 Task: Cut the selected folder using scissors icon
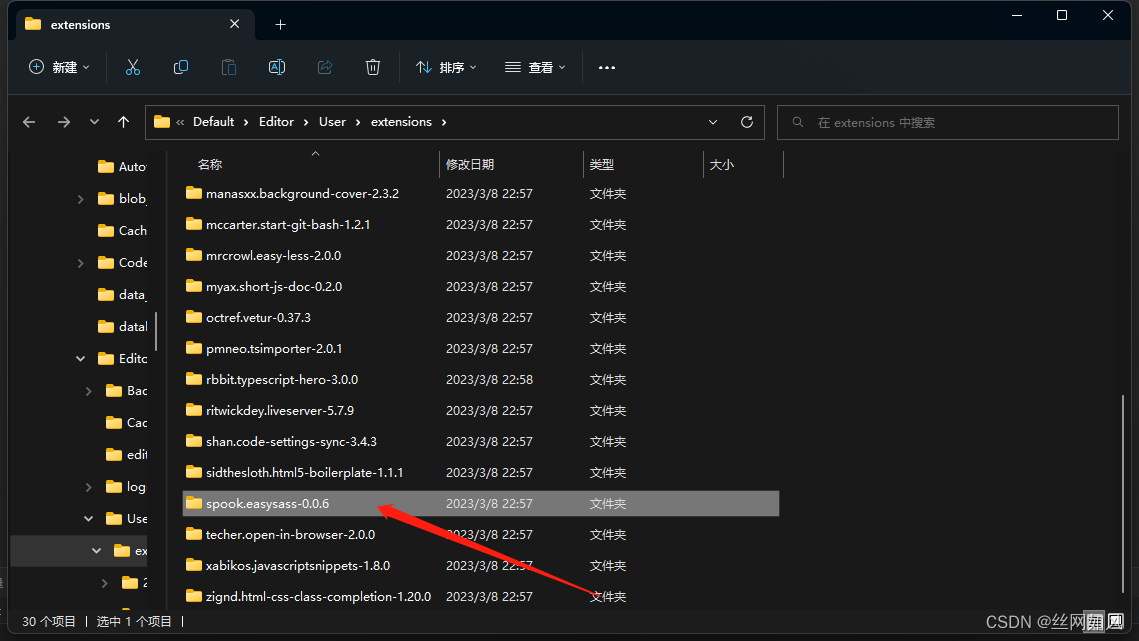click(x=133, y=67)
